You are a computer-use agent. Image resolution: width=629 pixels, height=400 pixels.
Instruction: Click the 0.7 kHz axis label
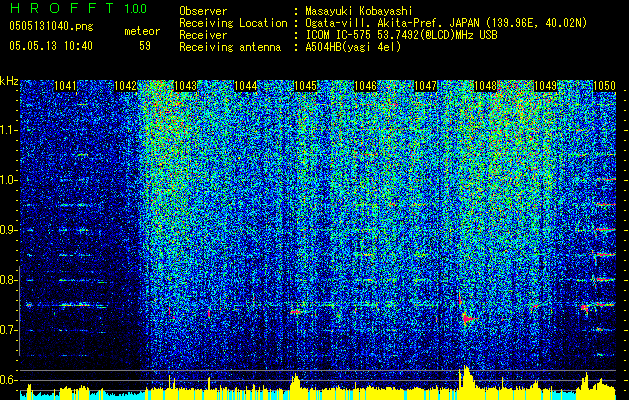[7, 330]
